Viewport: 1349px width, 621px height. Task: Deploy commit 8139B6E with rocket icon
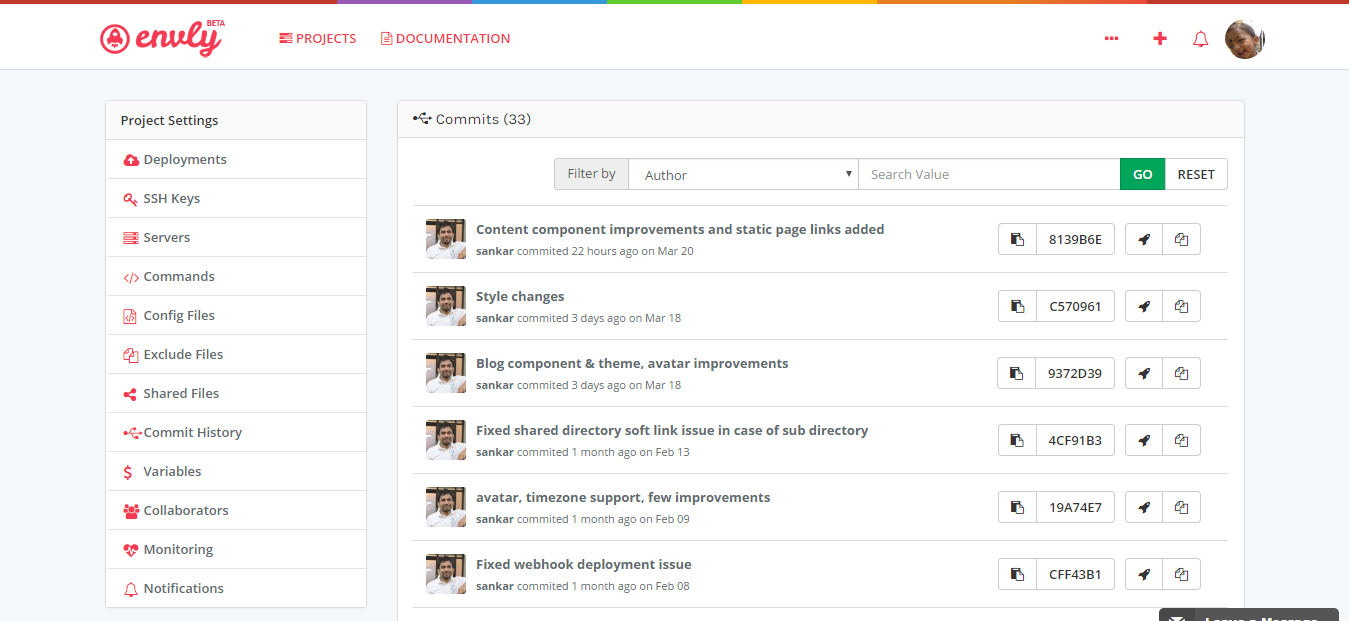[1144, 239]
